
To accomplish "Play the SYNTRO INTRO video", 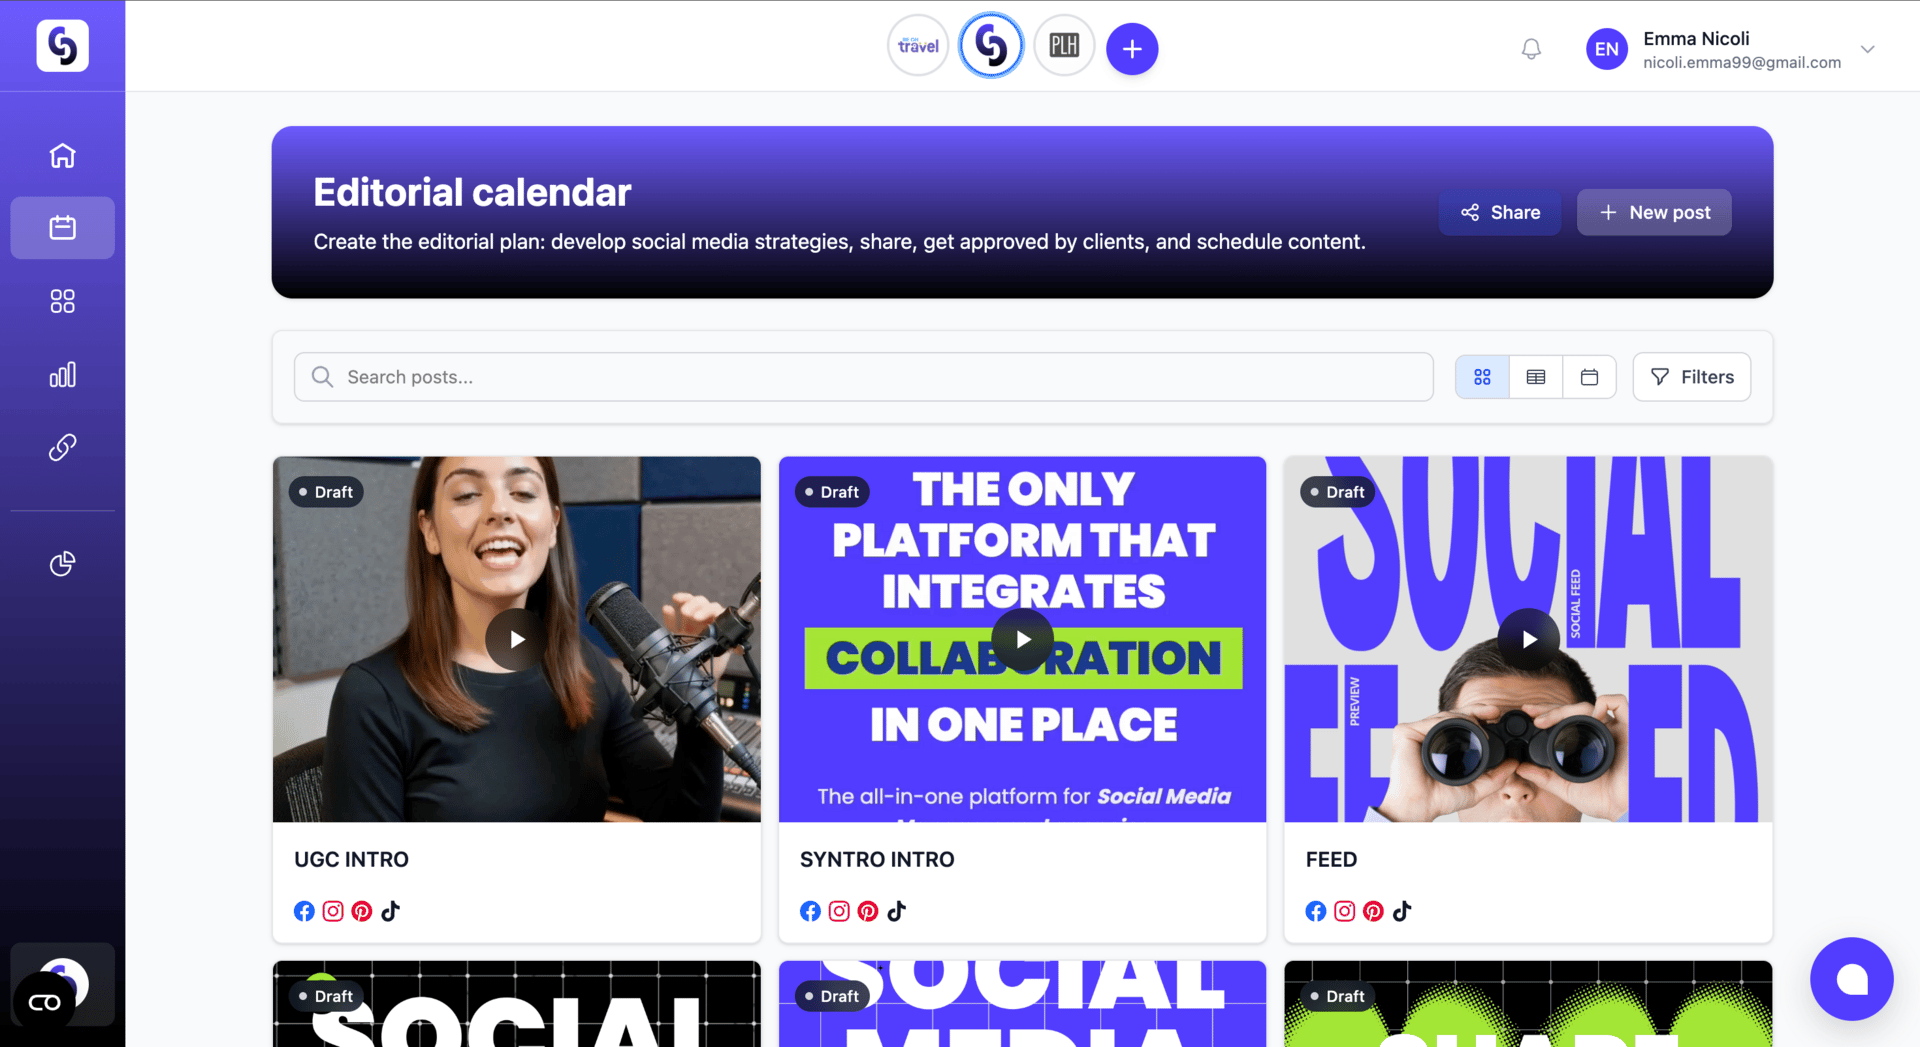I will coord(1022,639).
